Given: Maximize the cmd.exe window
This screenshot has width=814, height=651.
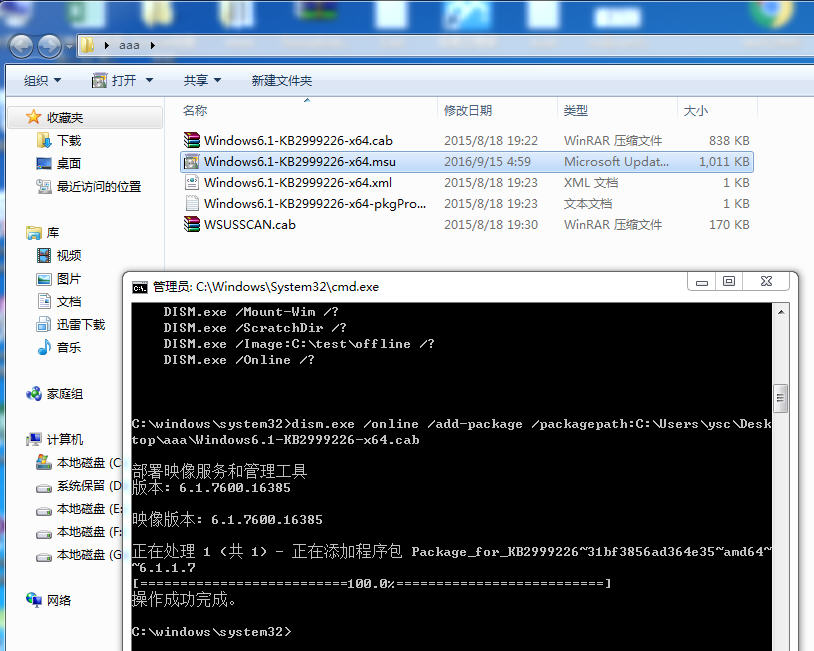Looking at the screenshot, I should click(729, 282).
